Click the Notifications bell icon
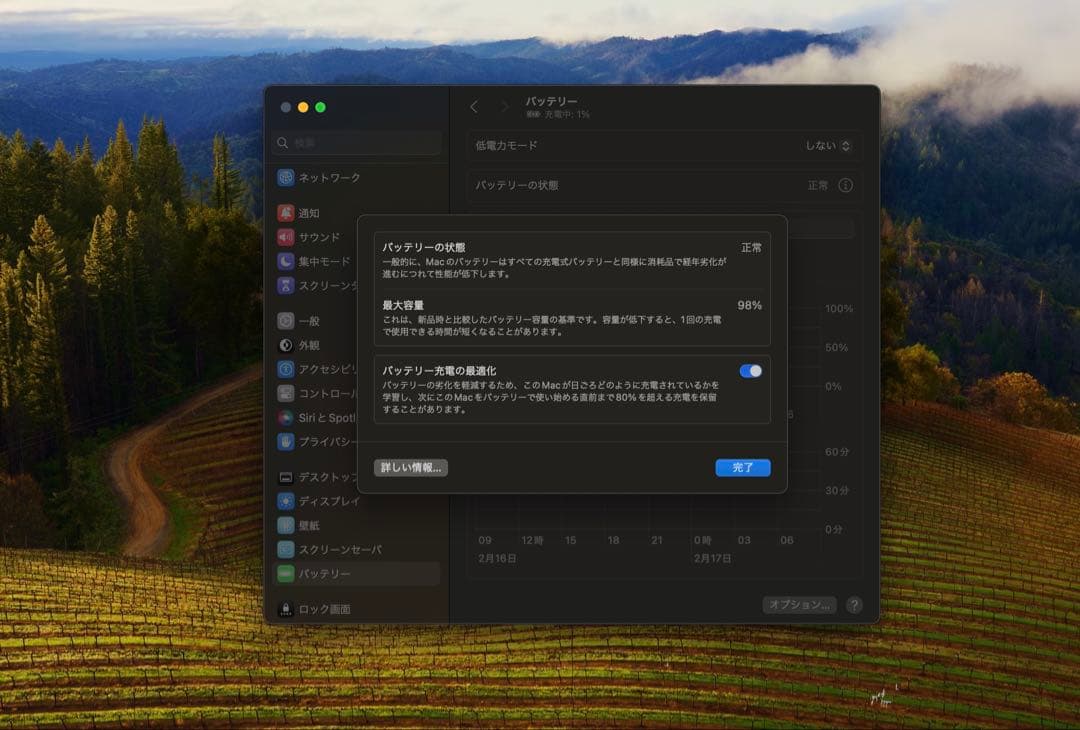This screenshot has width=1080, height=730. click(x=286, y=213)
